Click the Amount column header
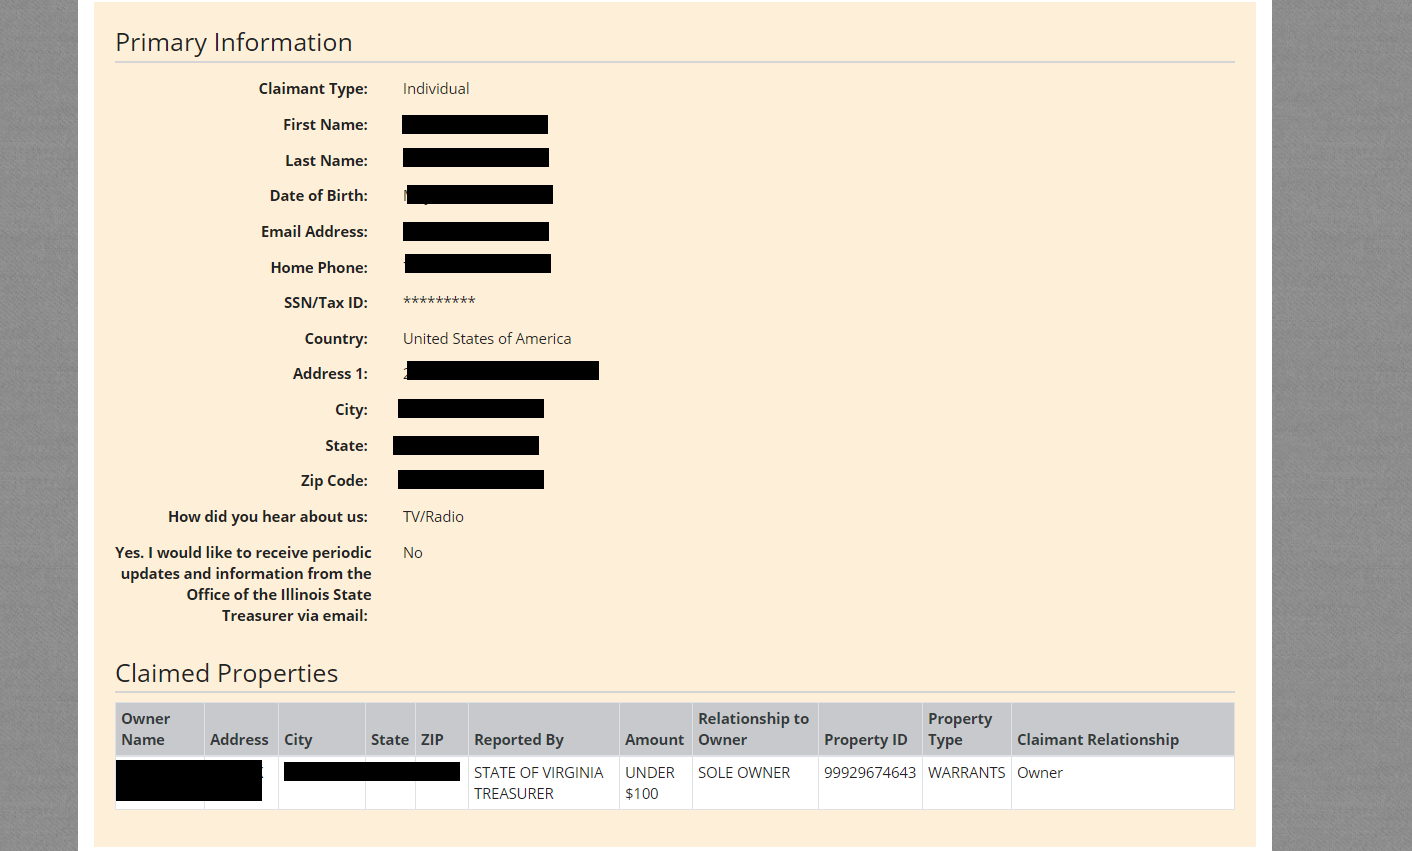This screenshot has height=851, width=1412. [654, 739]
